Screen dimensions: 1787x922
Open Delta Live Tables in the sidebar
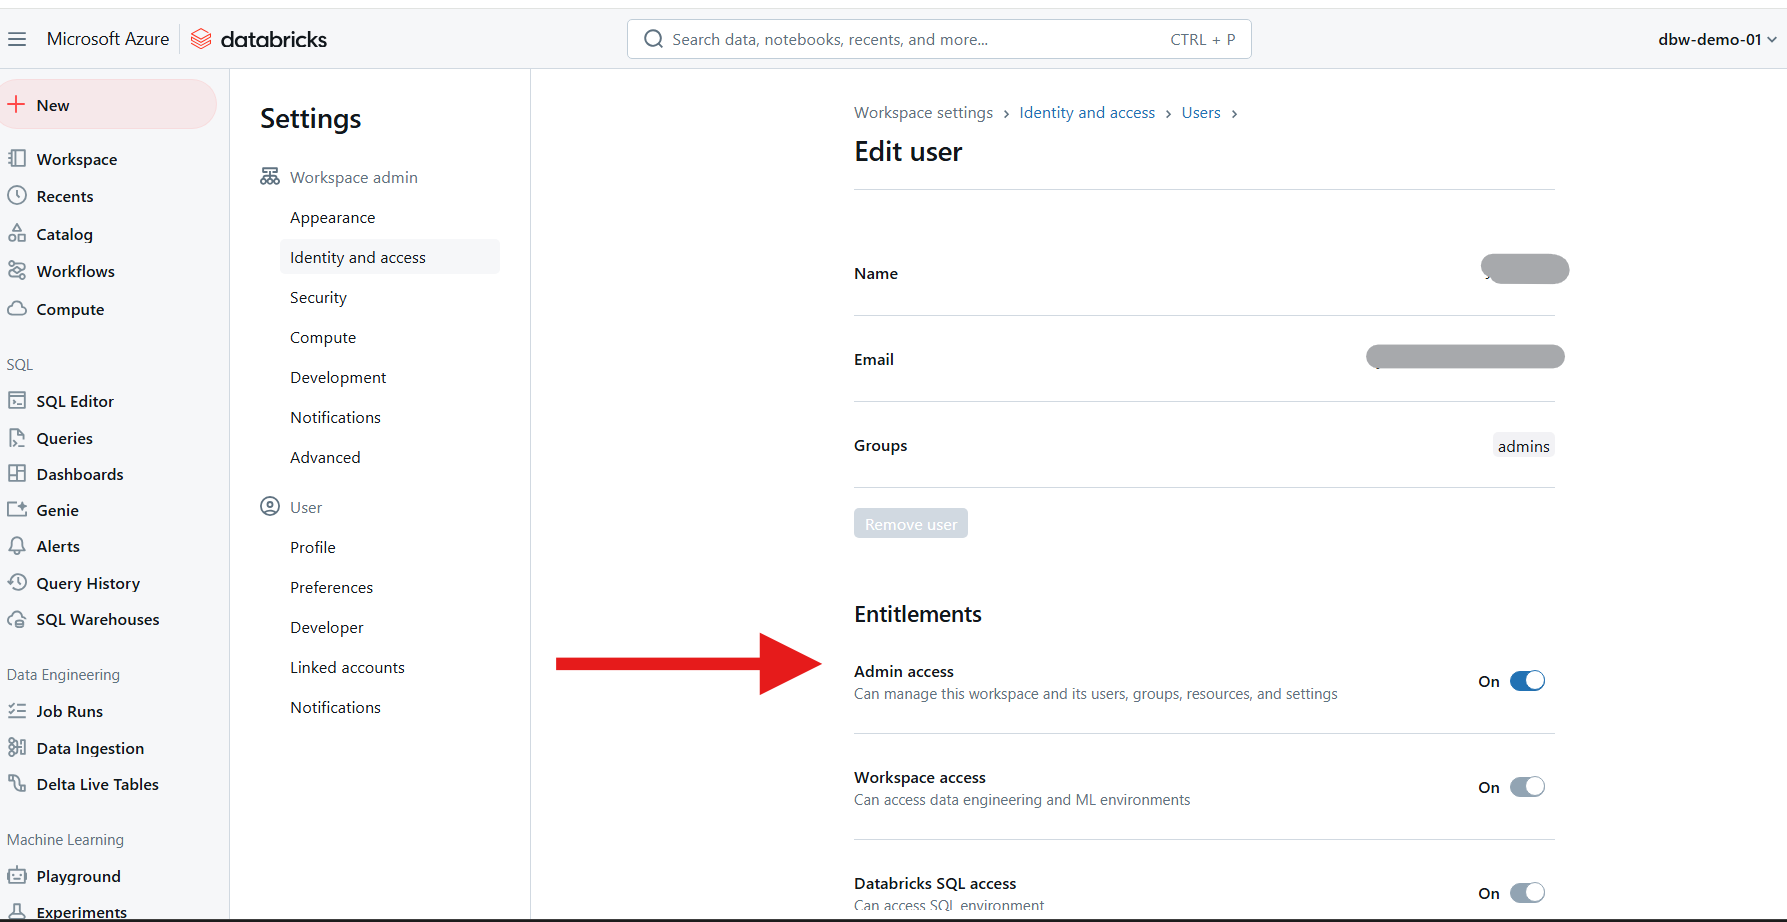[x=97, y=784]
